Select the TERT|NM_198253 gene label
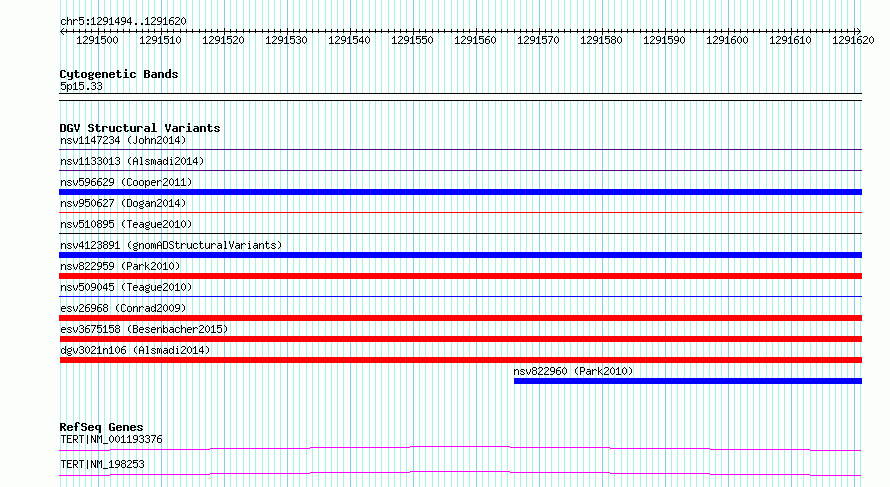 [x=102, y=464]
